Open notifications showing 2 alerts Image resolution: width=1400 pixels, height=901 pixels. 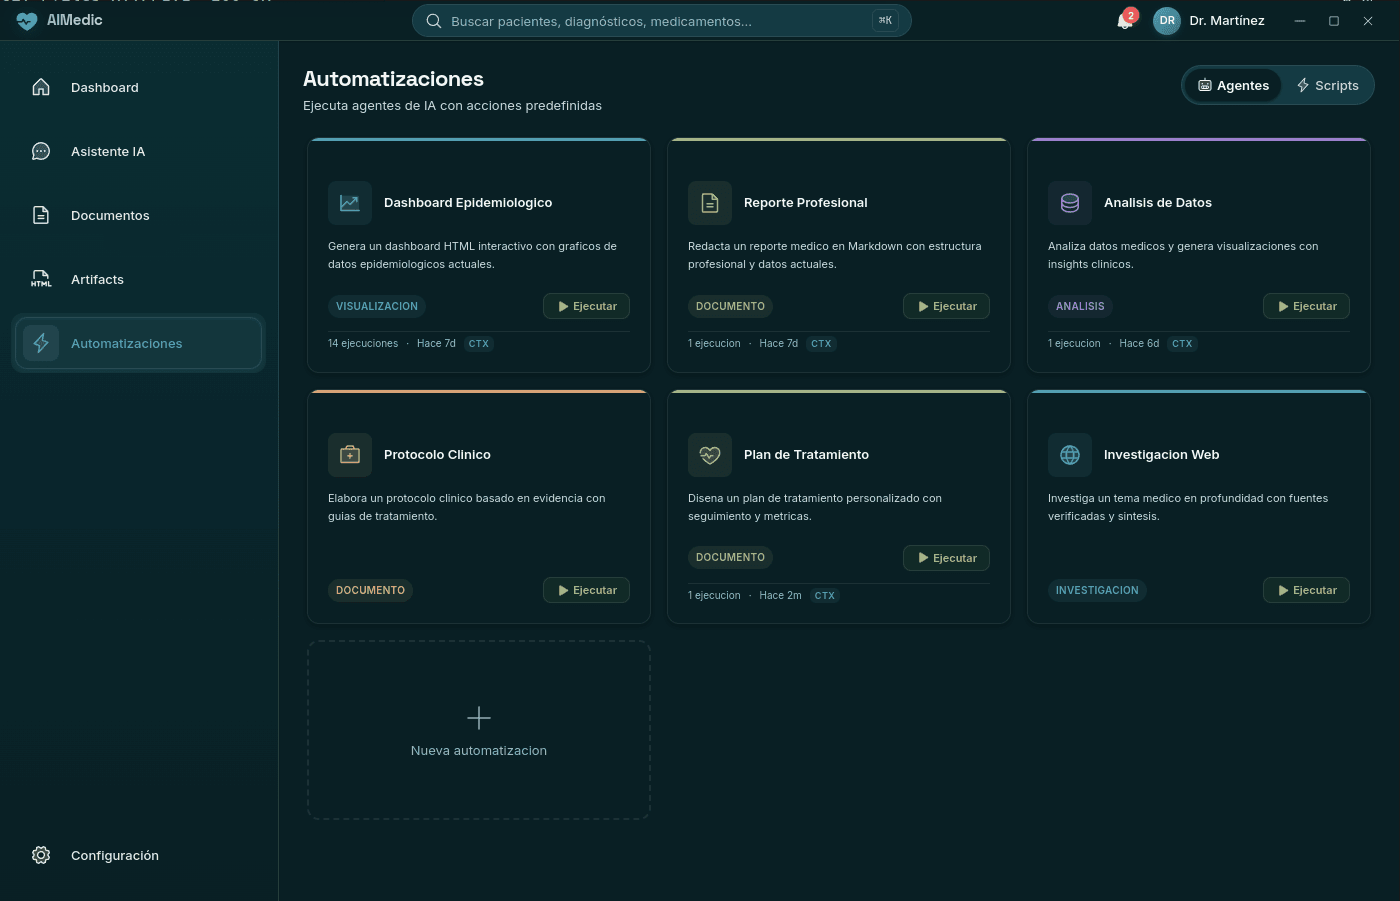(x=1122, y=21)
